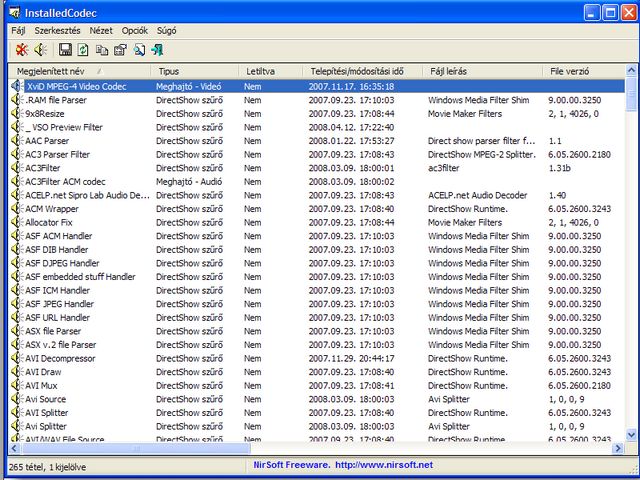The image size is (640, 480).
Task: Sort by the Megjelenített név column header
Action: tap(80, 71)
